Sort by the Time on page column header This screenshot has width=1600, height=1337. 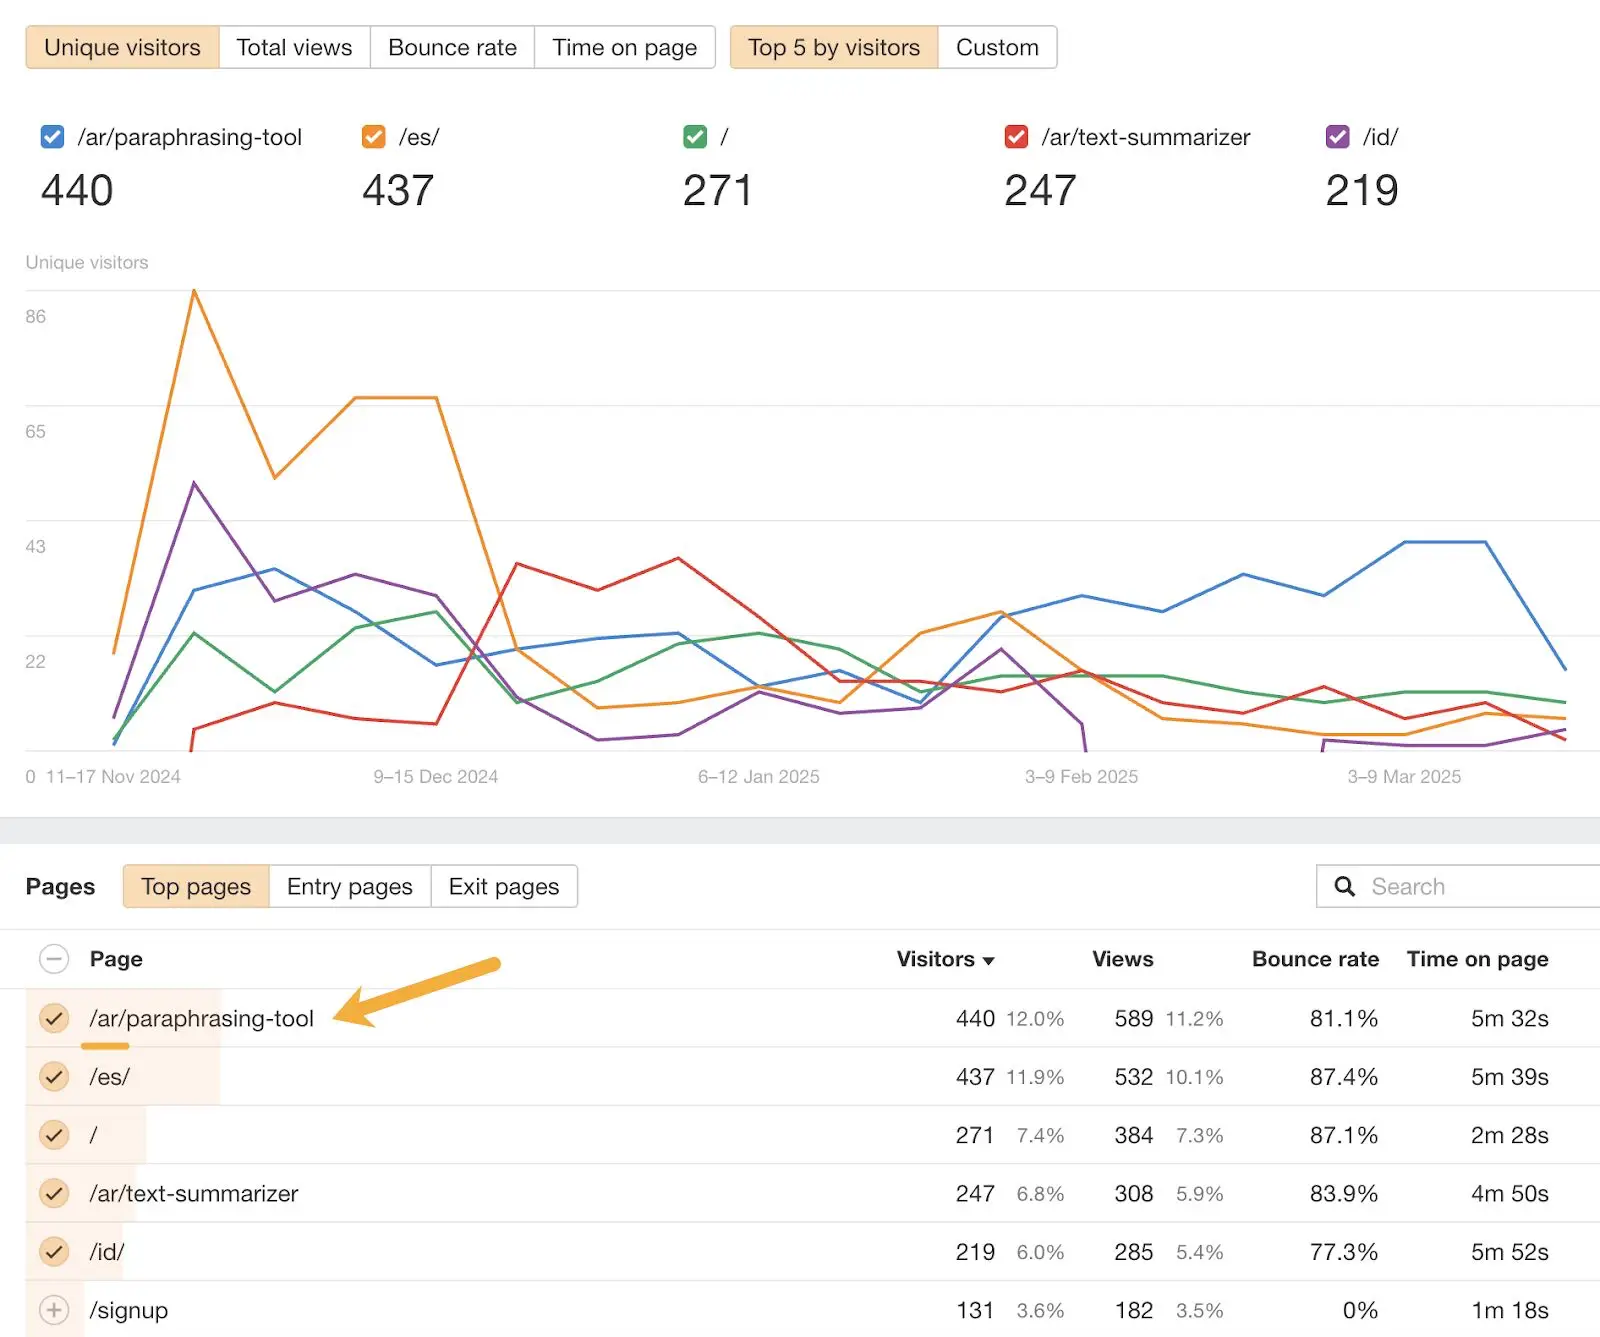pyautogui.click(x=1477, y=959)
